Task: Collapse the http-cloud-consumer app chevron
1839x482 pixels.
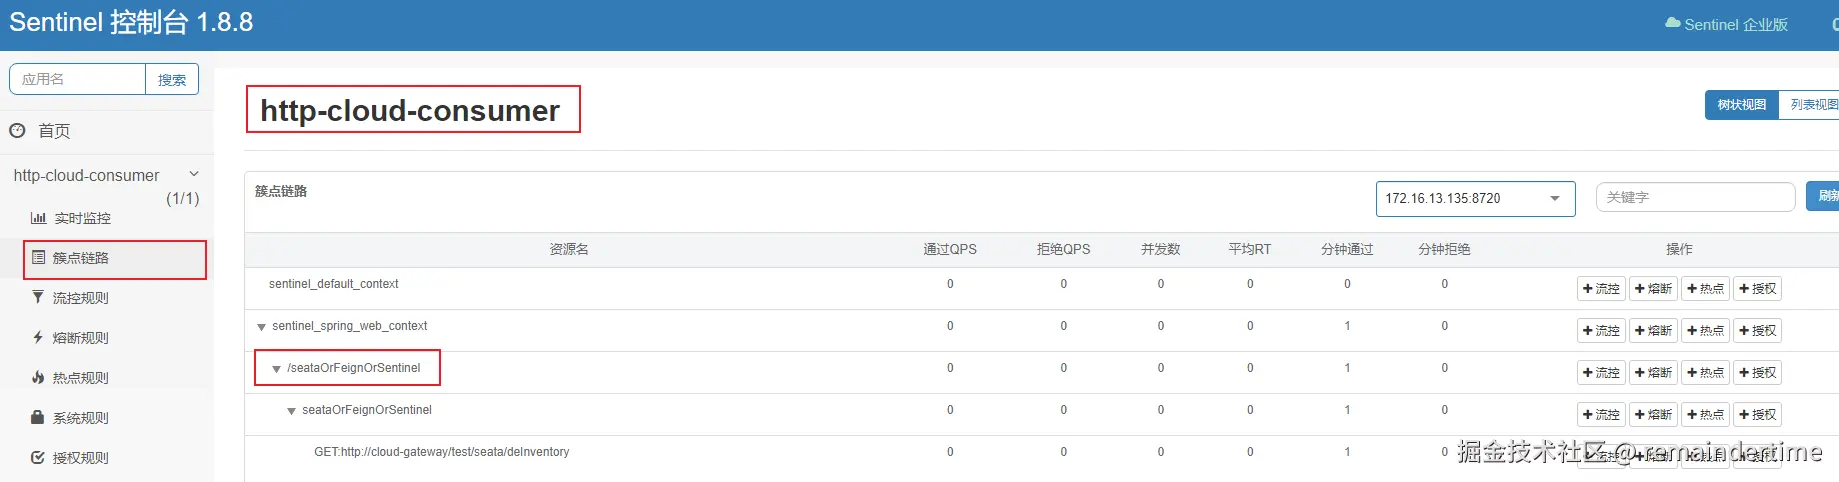Action: coord(194,174)
